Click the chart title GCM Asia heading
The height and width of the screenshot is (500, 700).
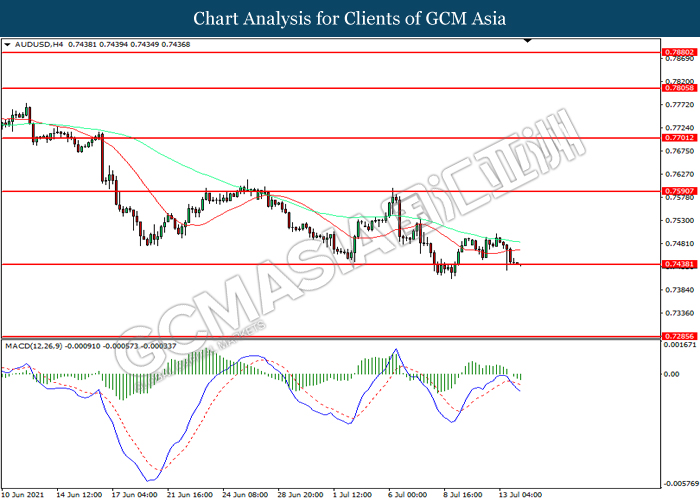point(350,18)
